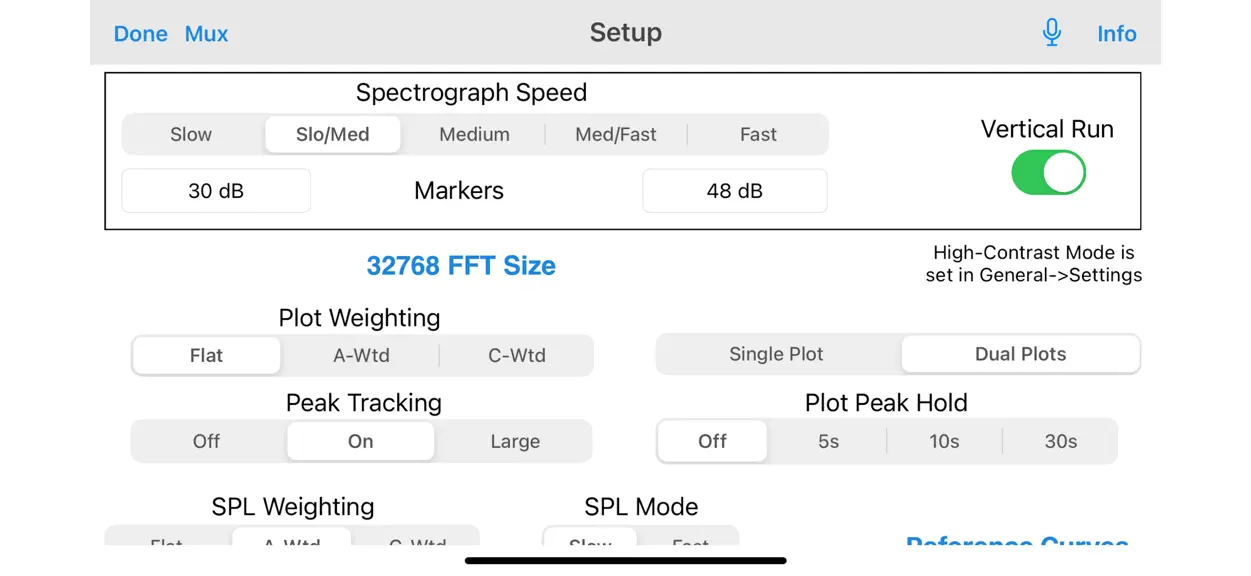Change the 32768 FFT Size setting
This screenshot has width=1251, height=576.
[x=461, y=266]
